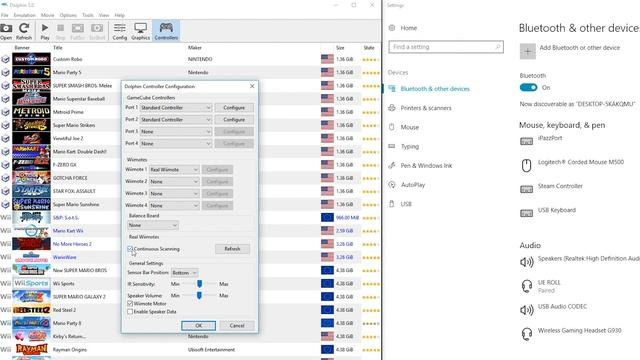This screenshot has width=640, height=360.
Task: Open the Help menu in Dolphin
Action: (119, 15)
